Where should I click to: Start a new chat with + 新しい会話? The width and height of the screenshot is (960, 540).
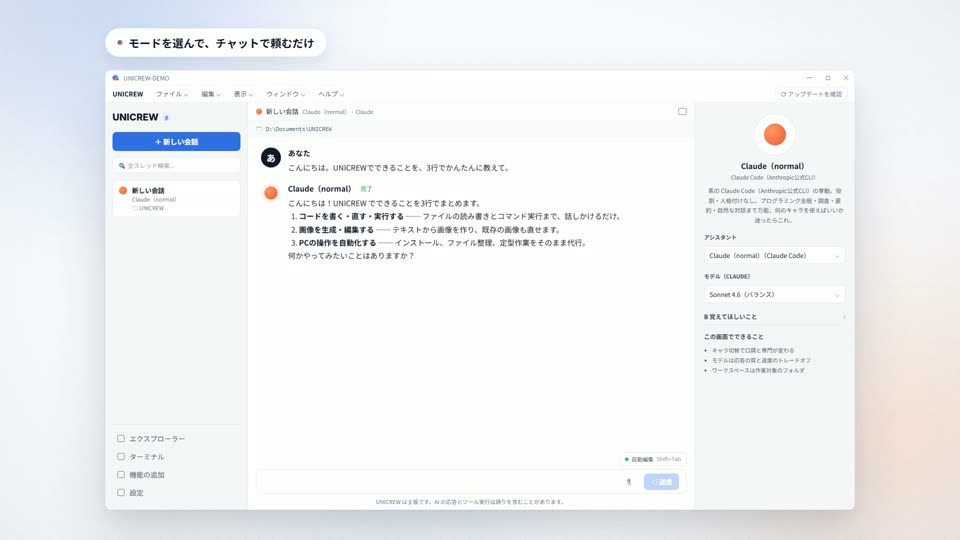(x=176, y=141)
